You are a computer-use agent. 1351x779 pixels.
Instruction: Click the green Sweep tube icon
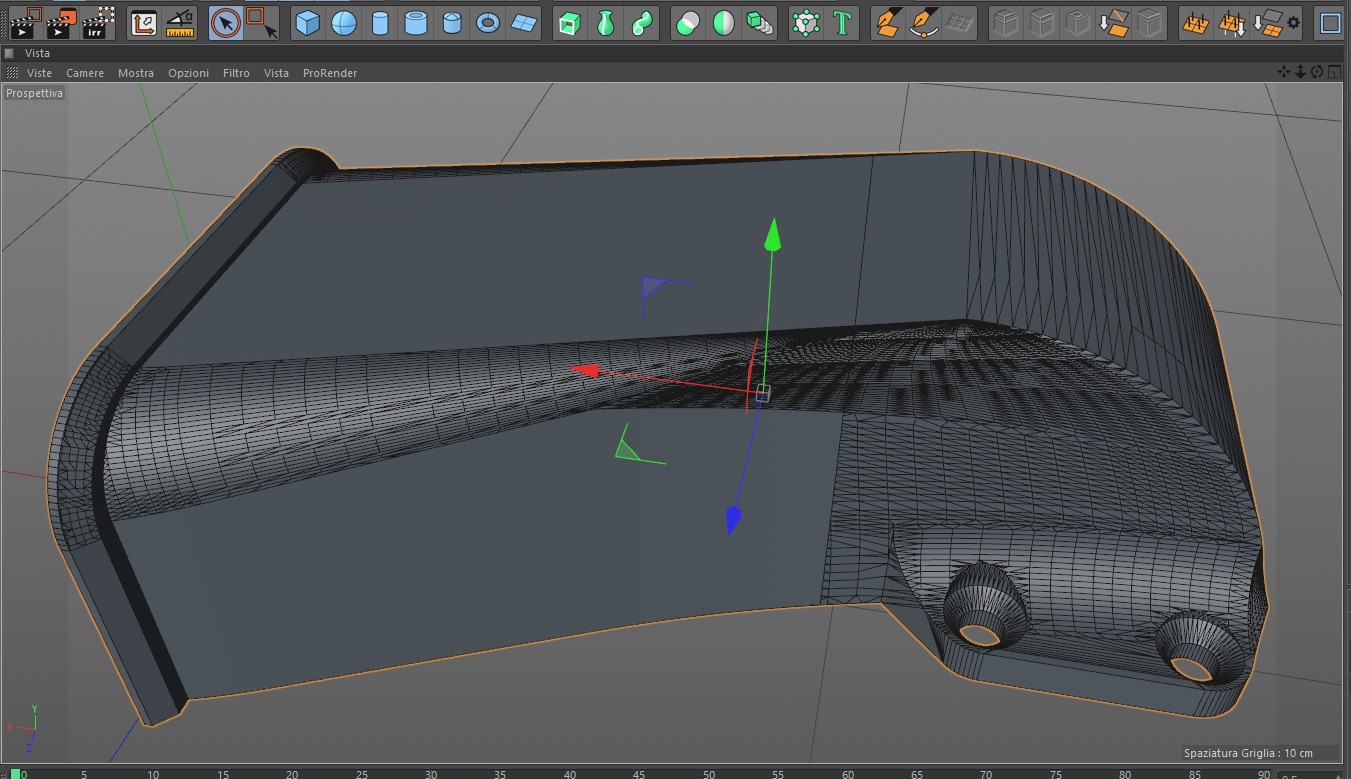[x=641, y=23]
